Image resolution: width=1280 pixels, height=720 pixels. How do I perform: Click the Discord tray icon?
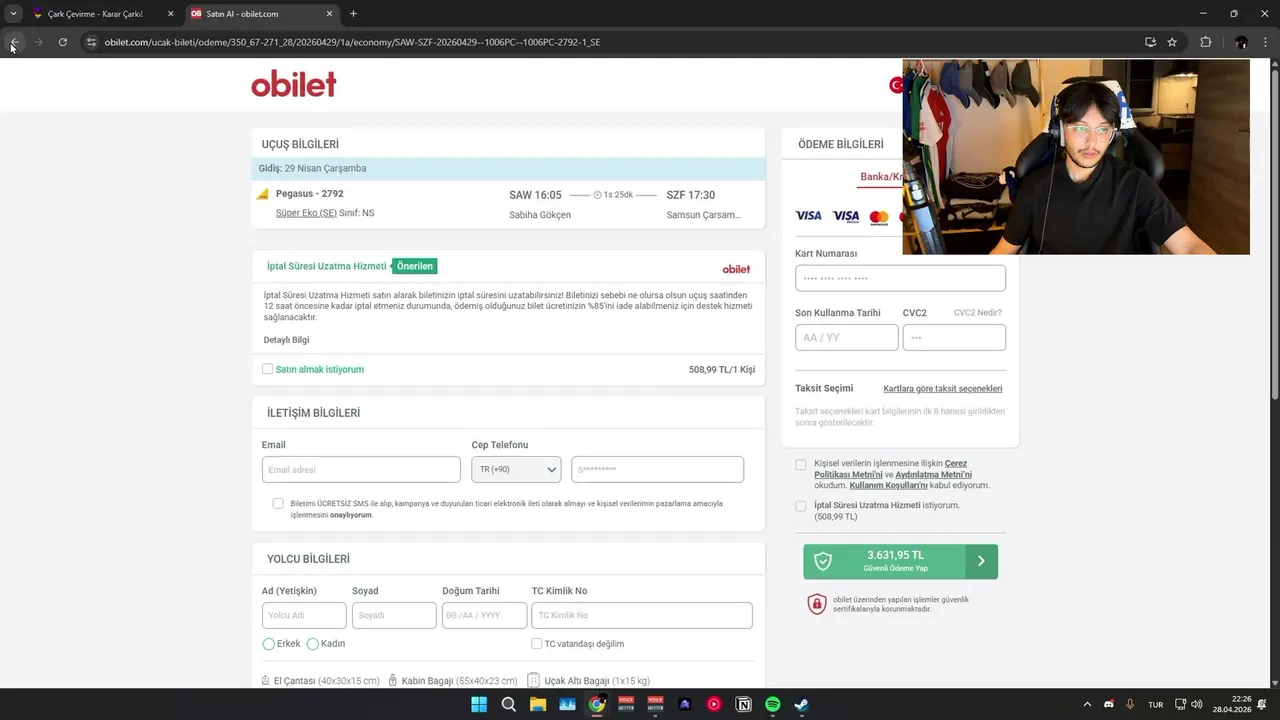pos(1108,704)
